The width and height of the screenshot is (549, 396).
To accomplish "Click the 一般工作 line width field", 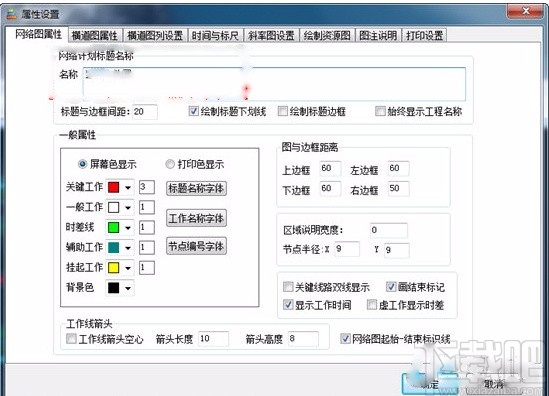I will [147, 207].
